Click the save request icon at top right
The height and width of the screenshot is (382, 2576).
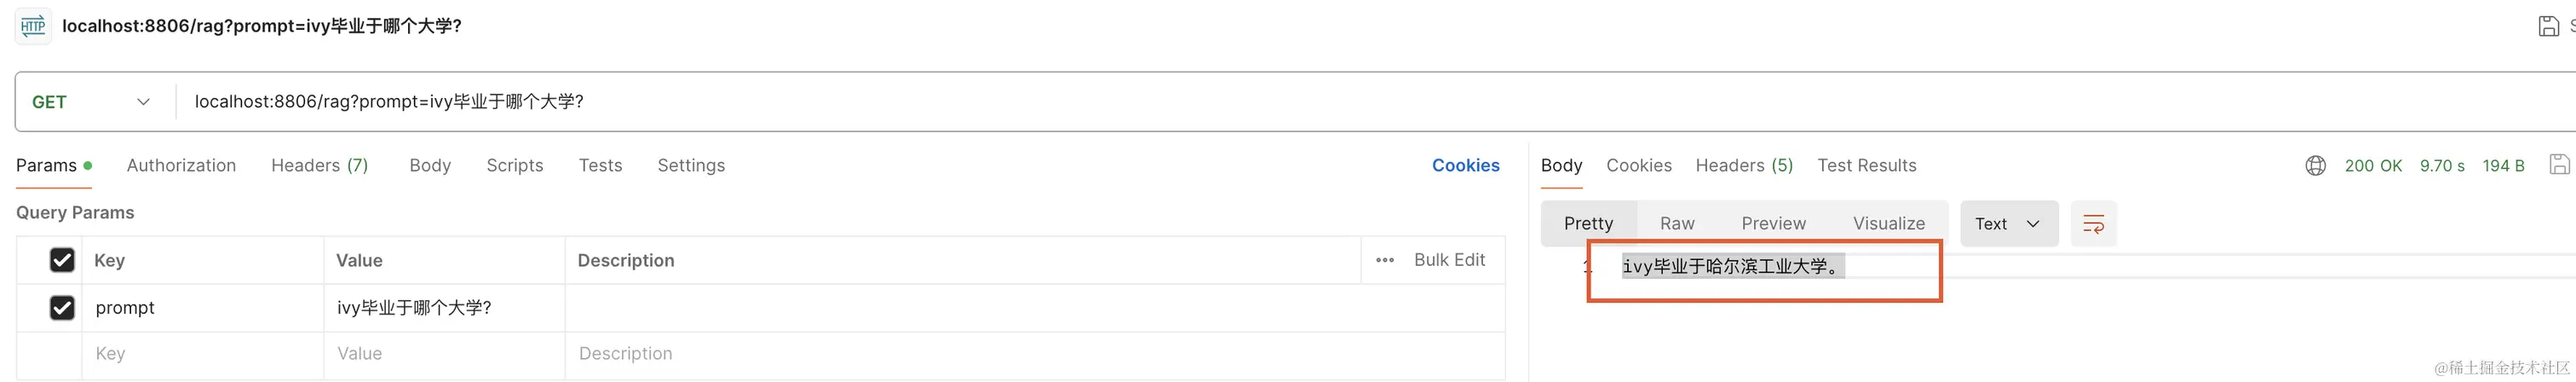click(x=2549, y=26)
